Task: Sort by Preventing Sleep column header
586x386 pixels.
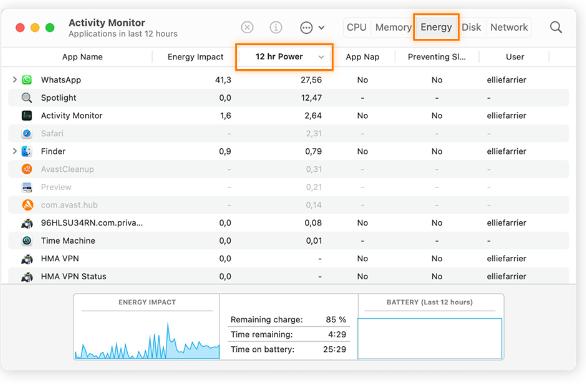Action: [437, 57]
